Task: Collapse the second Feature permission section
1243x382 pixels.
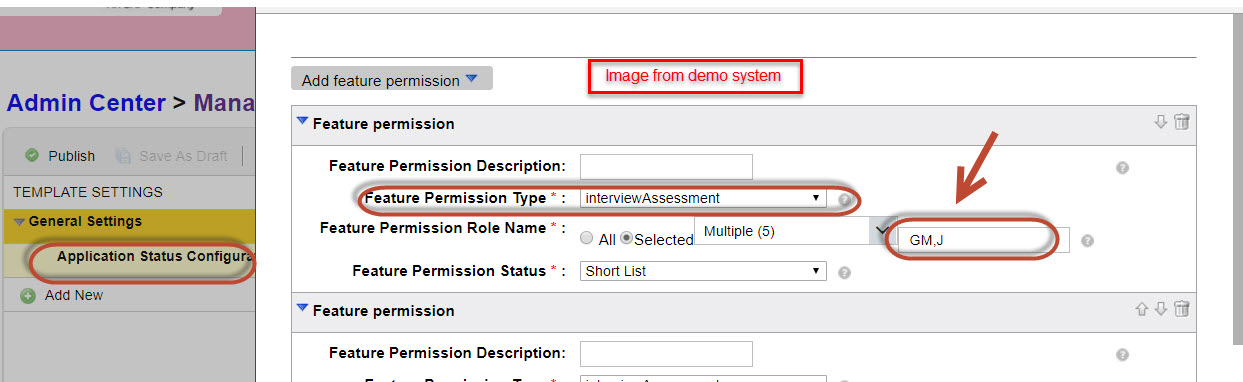Action: [302, 309]
